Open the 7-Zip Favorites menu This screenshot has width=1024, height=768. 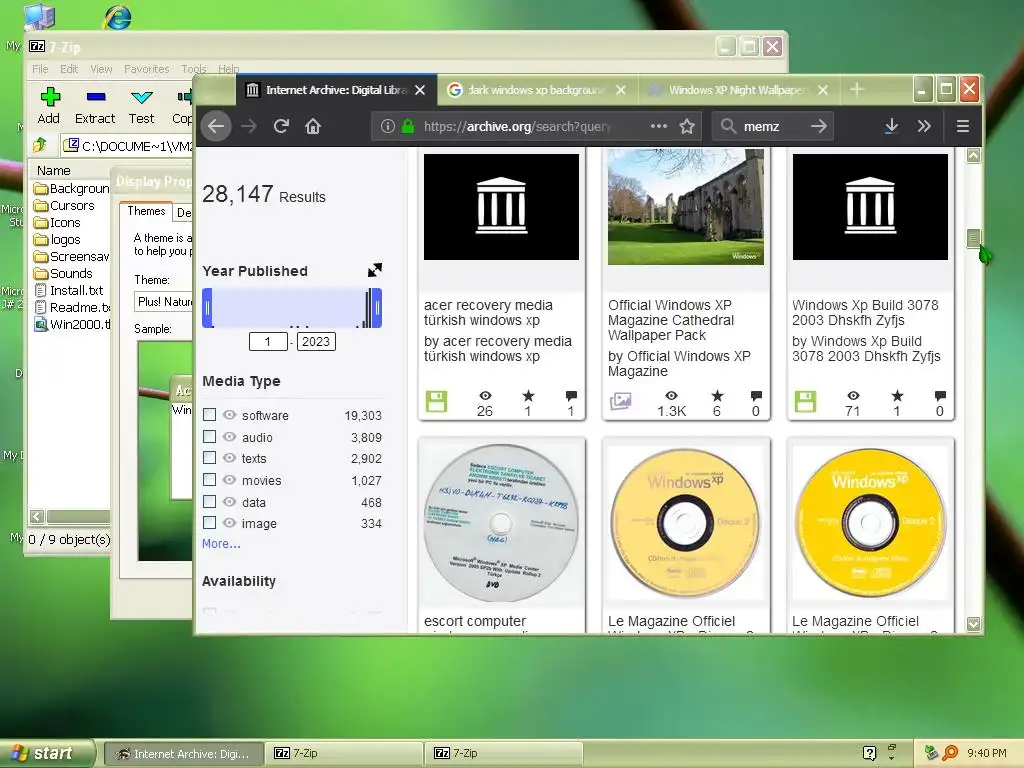click(146, 69)
